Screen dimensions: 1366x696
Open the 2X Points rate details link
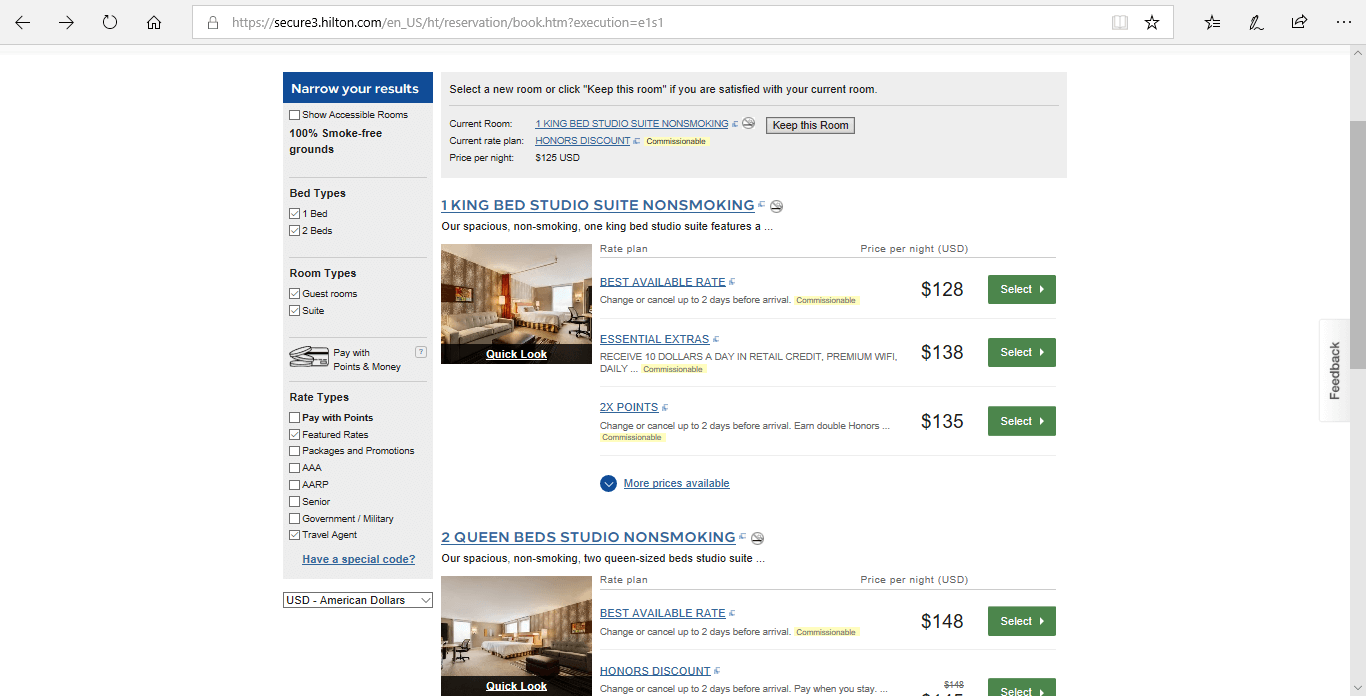629,408
